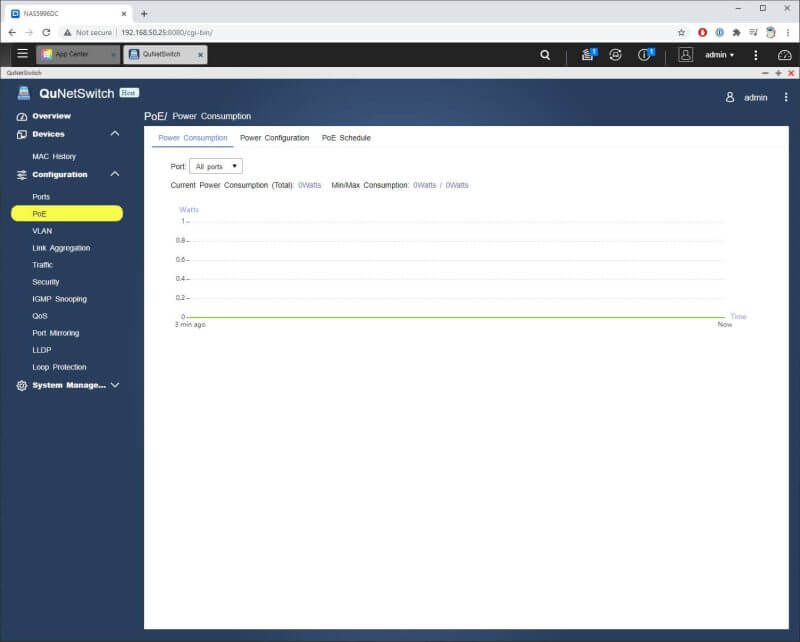This screenshot has width=800, height=642.
Task: Click browser back arrow
Action: click(12, 32)
